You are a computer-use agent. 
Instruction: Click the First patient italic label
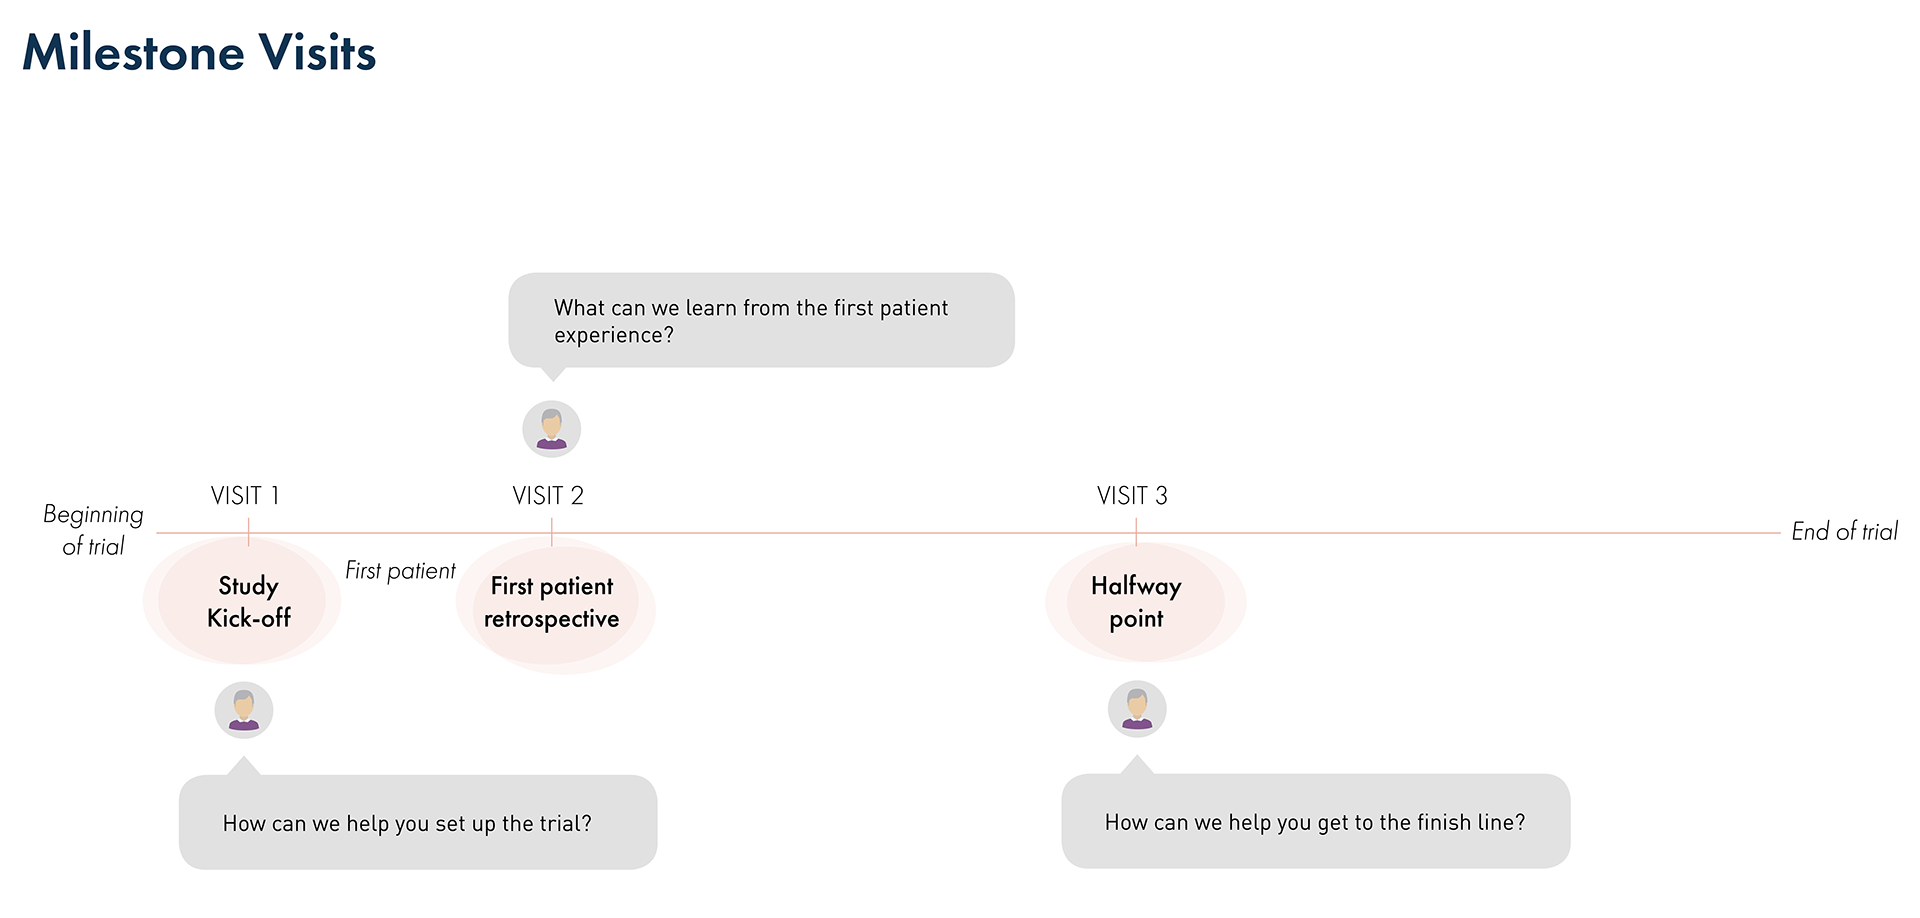pyautogui.click(x=400, y=571)
